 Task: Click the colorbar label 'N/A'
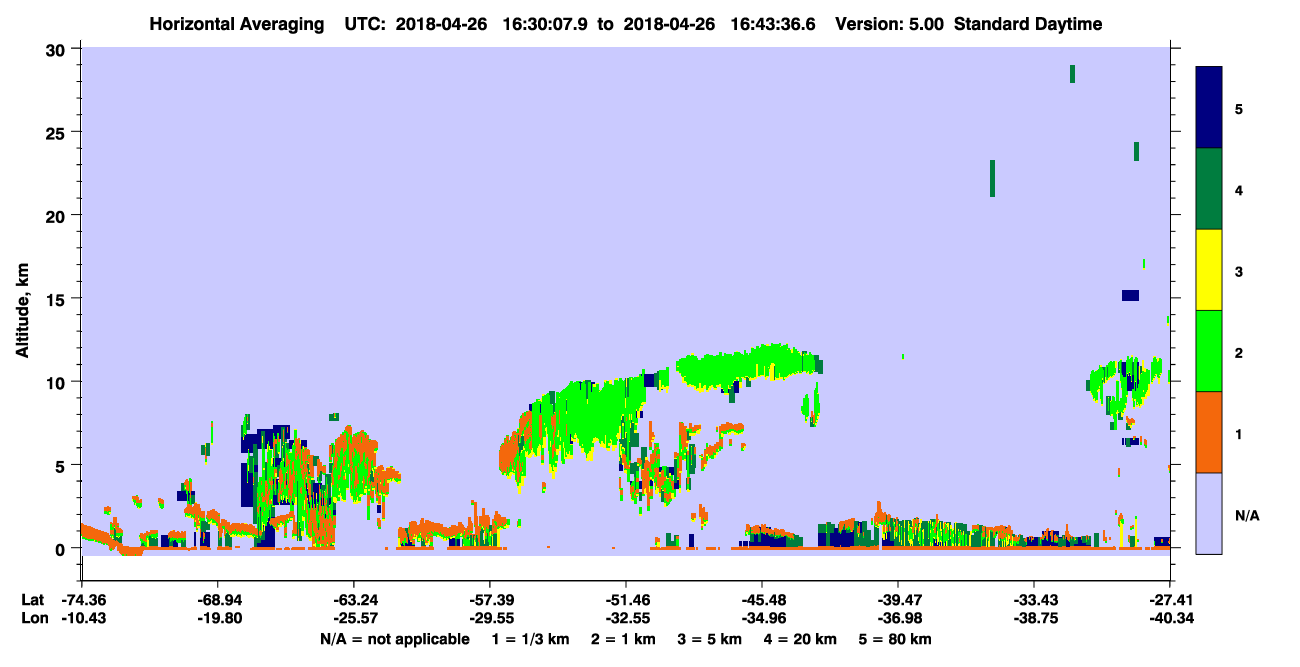[1246, 515]
